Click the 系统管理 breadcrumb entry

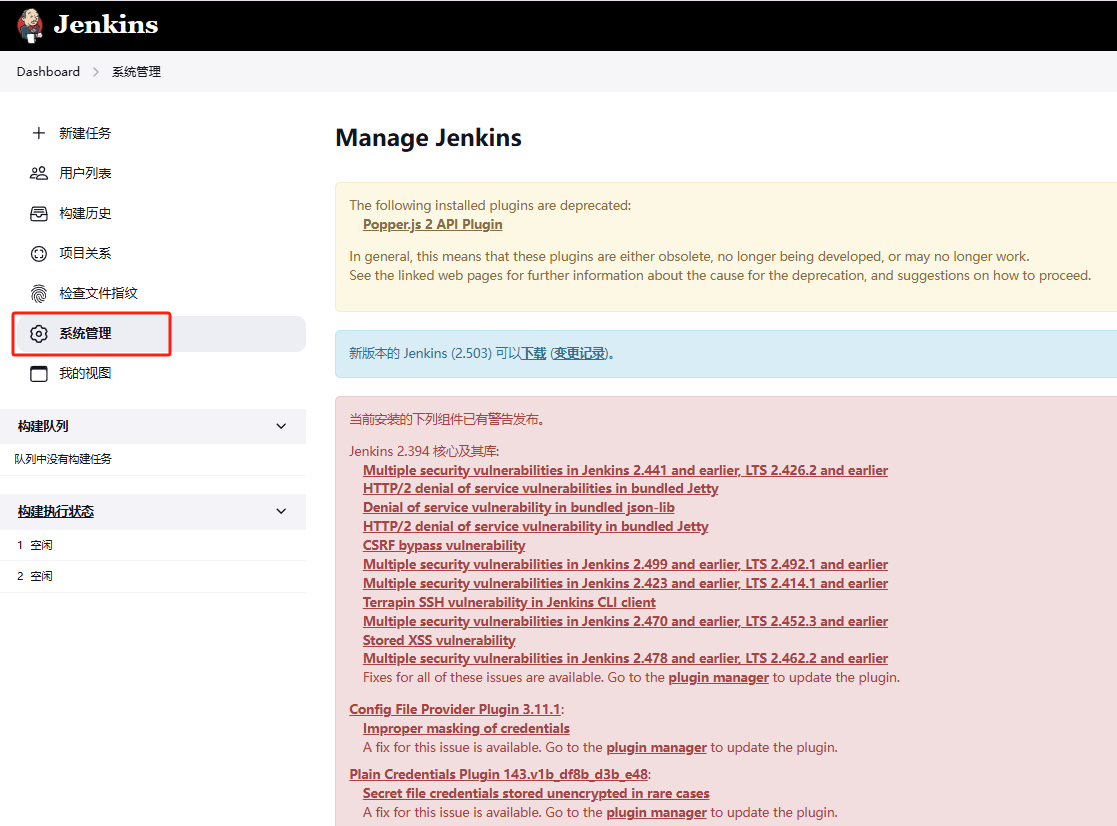coord(136,72)
